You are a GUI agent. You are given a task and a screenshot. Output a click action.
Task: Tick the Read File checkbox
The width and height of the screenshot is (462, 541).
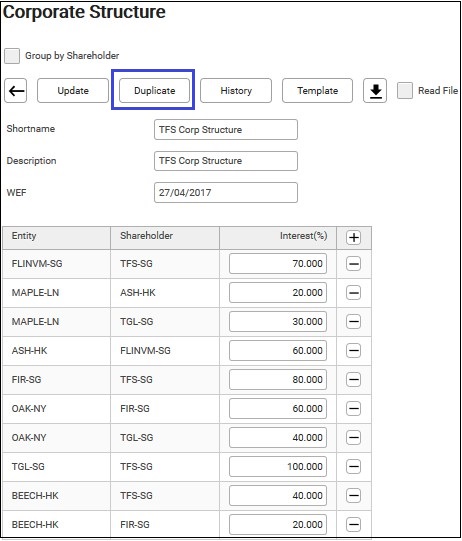pyautogui.click(x=405, y=91)
